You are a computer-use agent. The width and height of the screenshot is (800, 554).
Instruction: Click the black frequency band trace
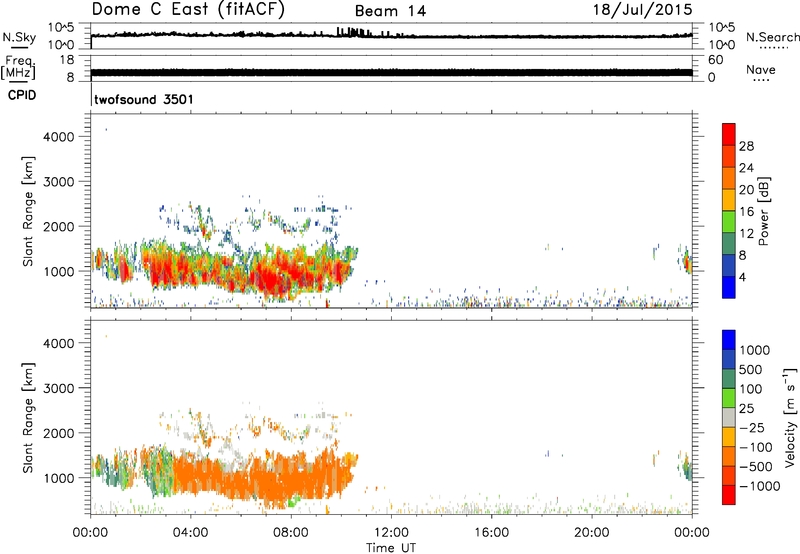click(x=391, y=72)
